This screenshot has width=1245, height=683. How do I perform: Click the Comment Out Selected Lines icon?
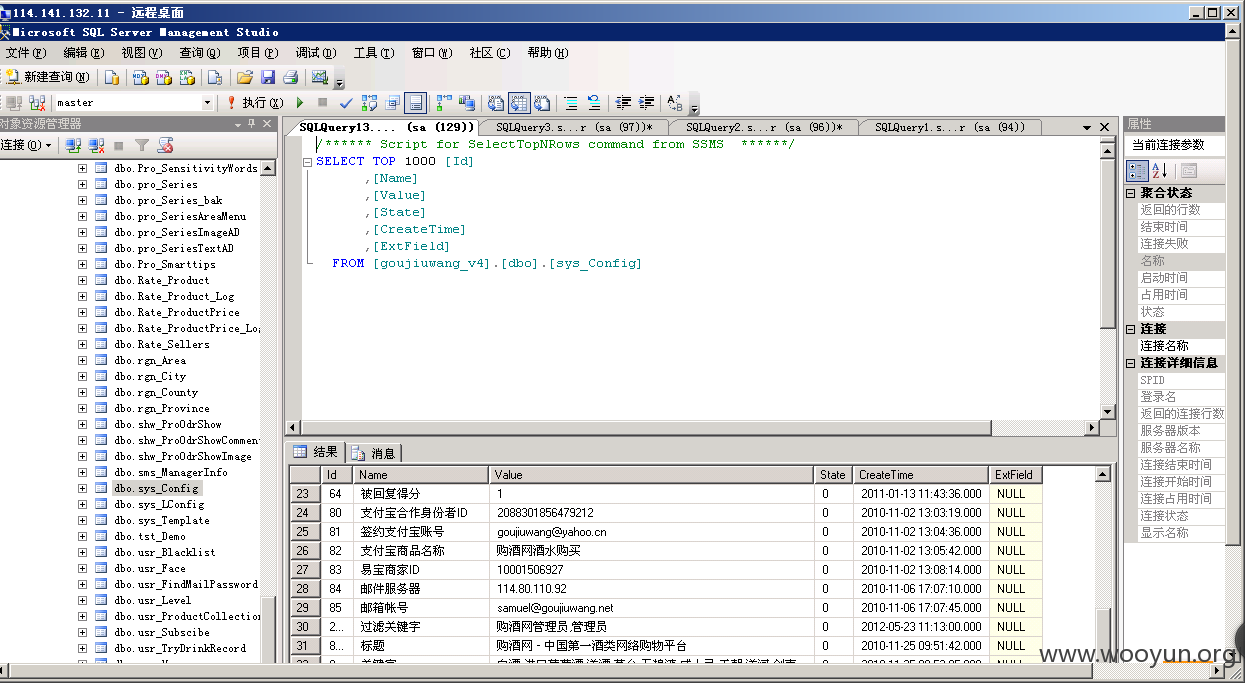coord(571,102)
